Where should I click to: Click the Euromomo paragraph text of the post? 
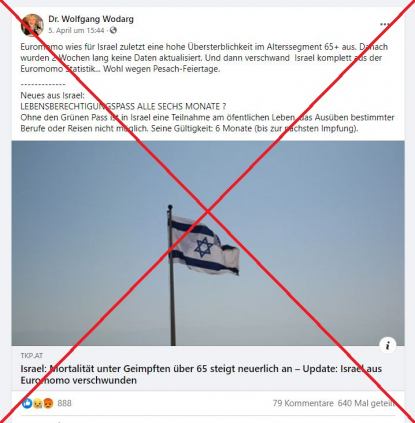coord(204,58)
